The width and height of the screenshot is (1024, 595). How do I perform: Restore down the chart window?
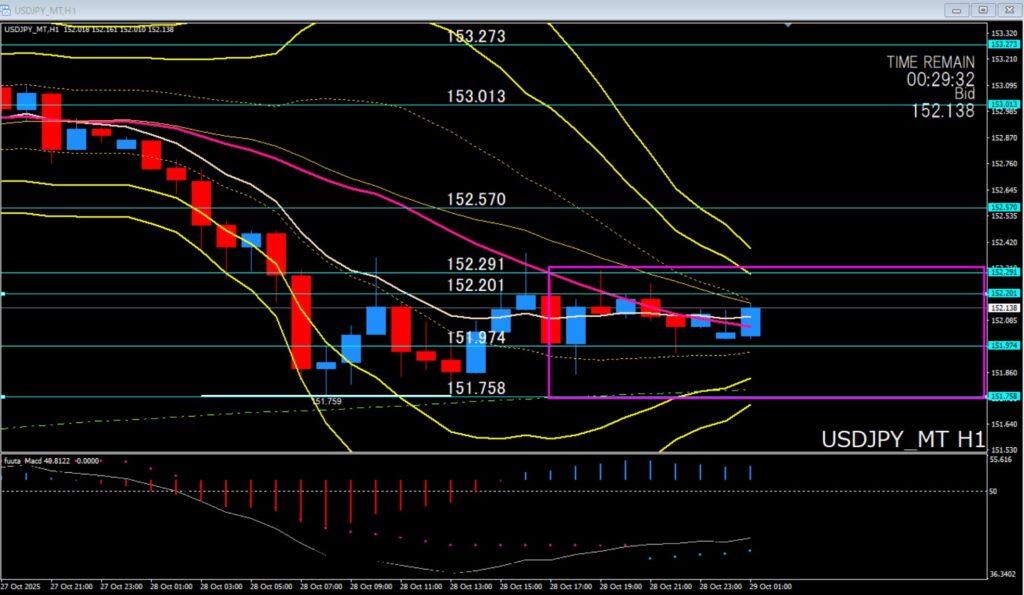click(983, 9)
